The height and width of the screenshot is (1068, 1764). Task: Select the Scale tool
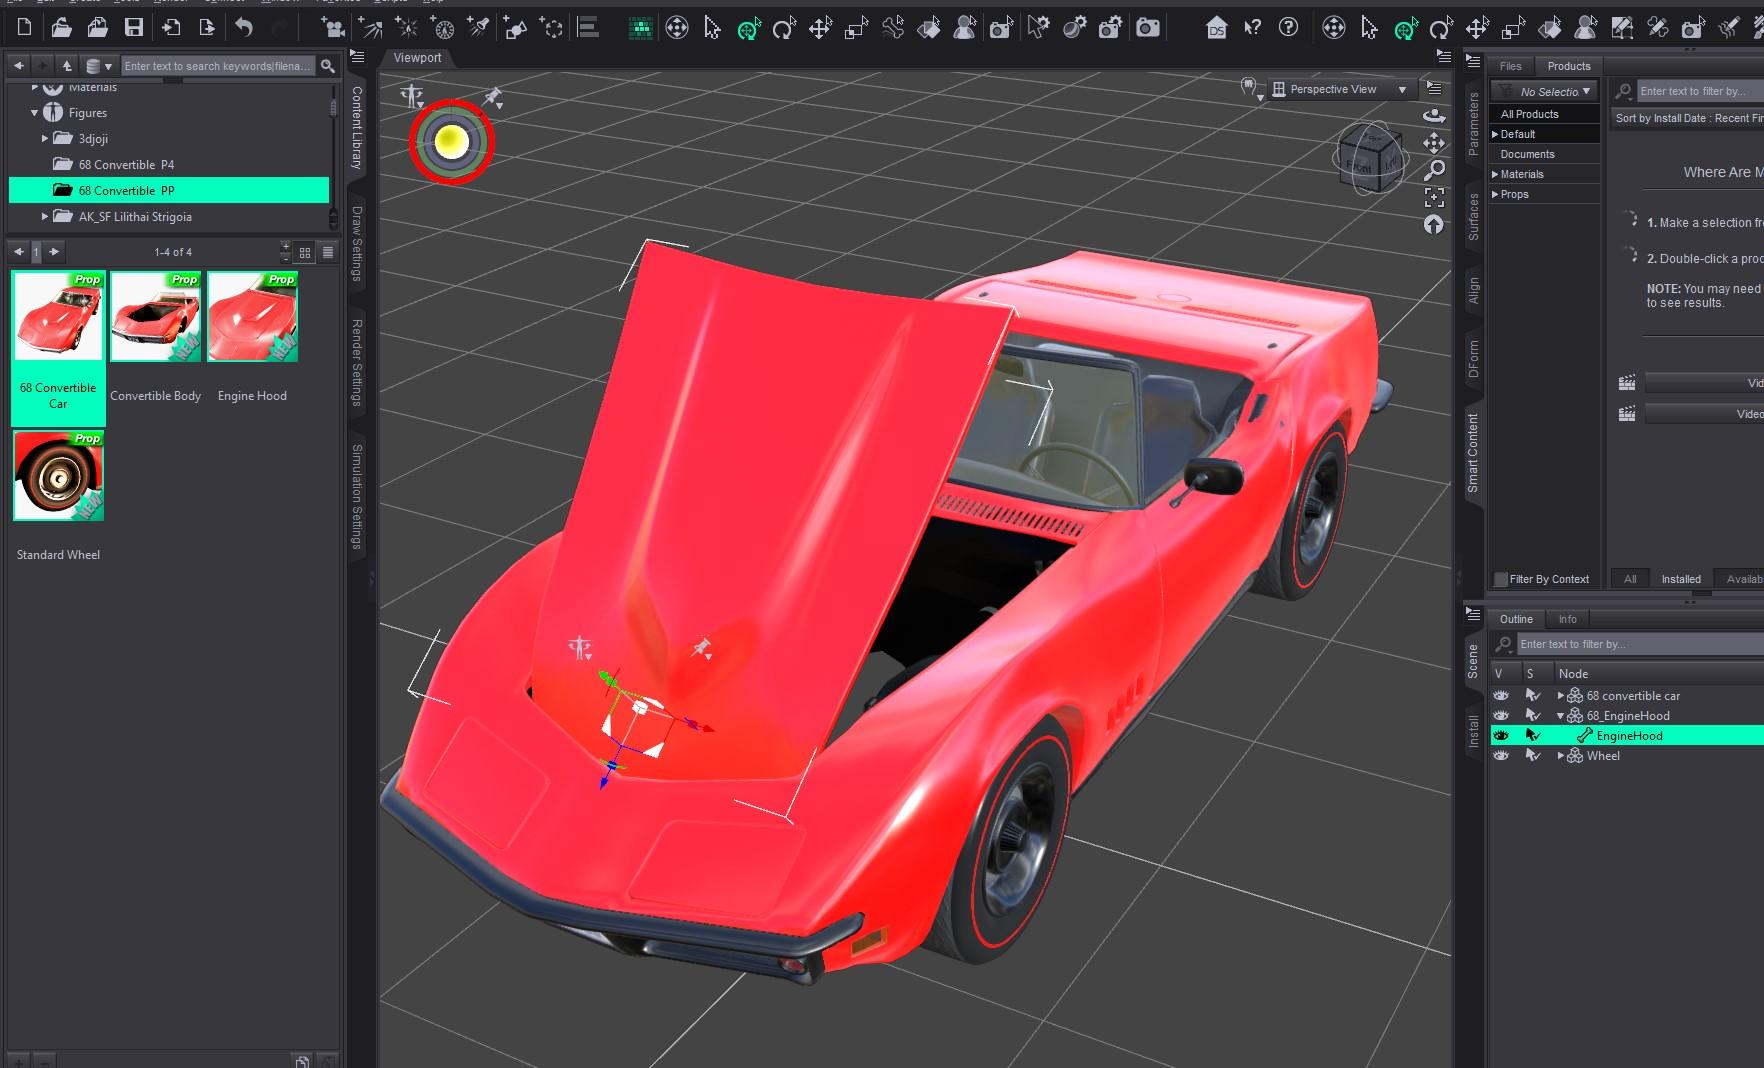(856, 28)
